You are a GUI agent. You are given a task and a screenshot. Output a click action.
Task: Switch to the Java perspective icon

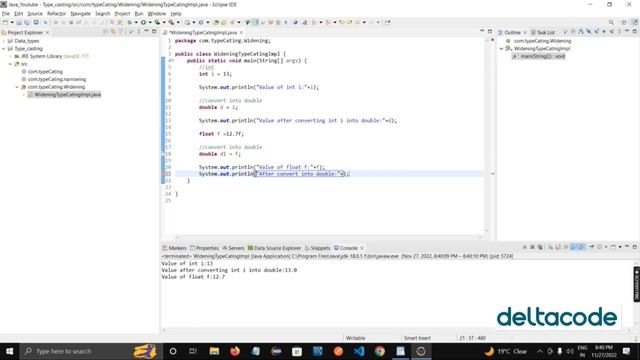[635, 22]
